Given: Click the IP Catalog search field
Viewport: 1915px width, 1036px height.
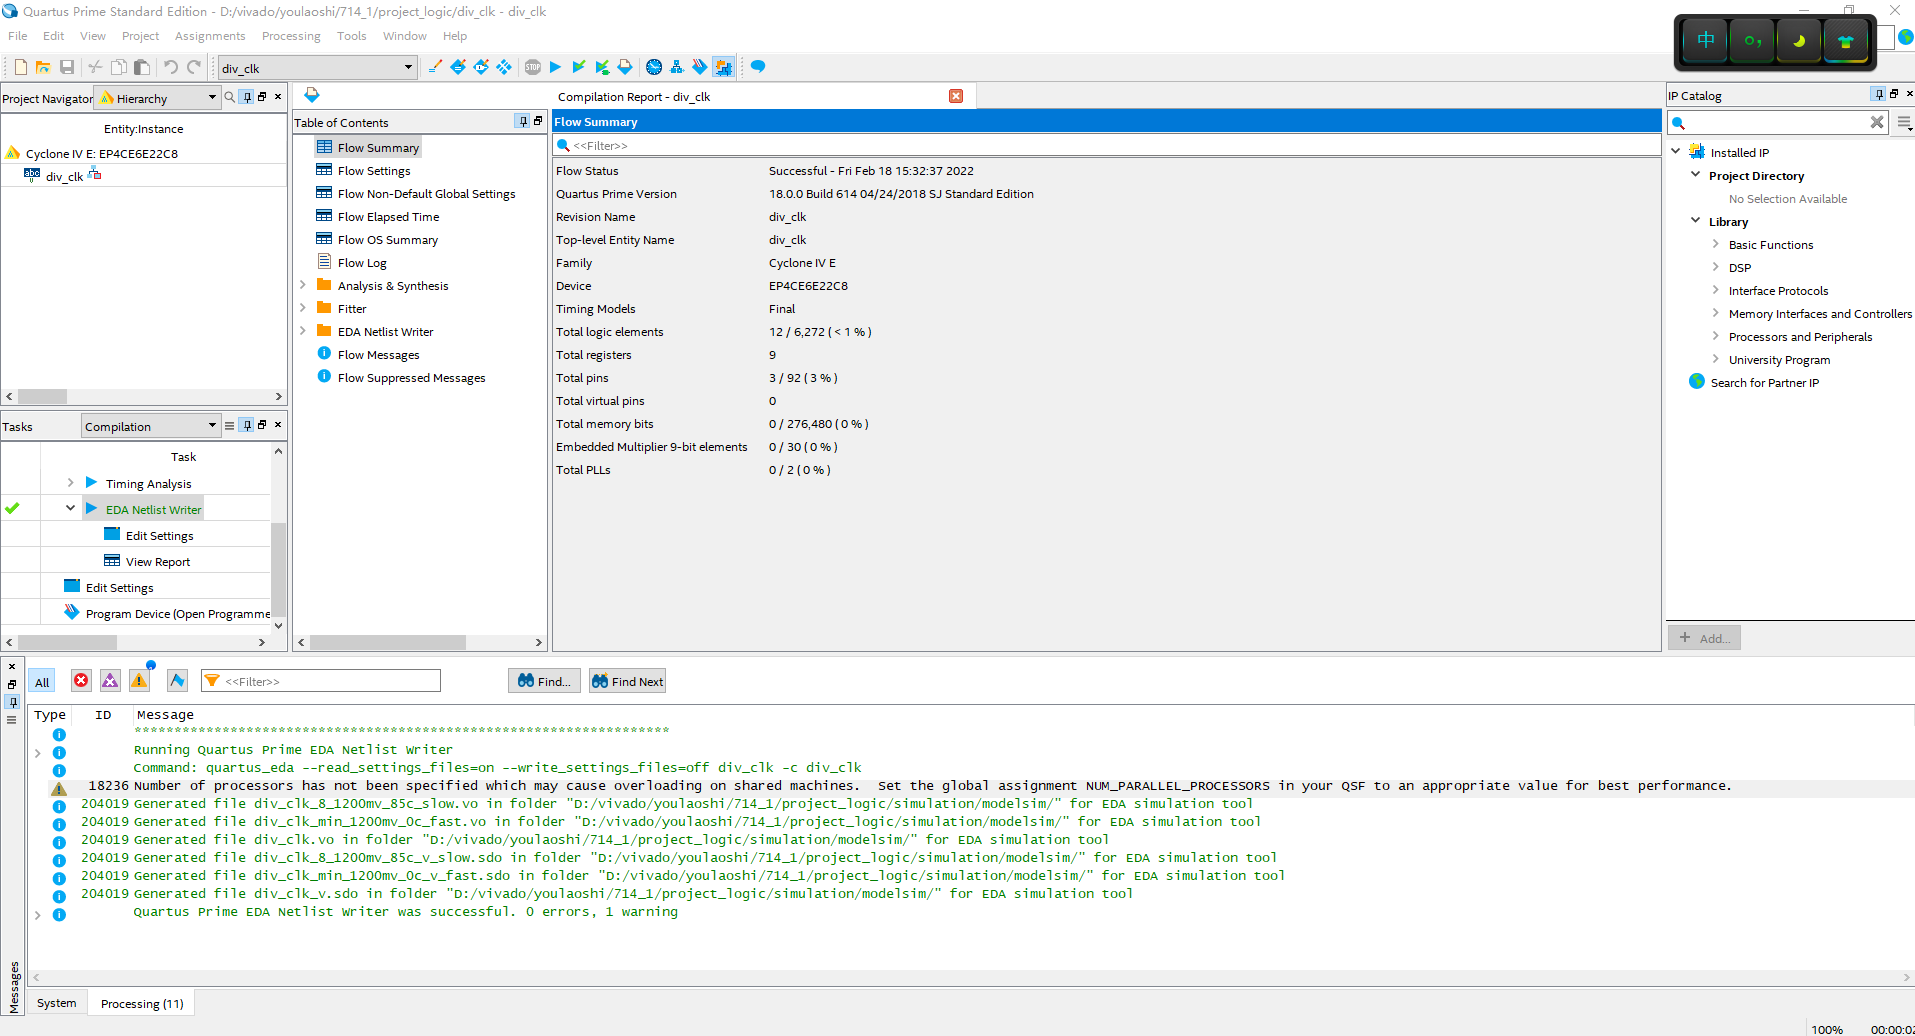Looking at the screenshot, I should click(x=1778, y=122).
